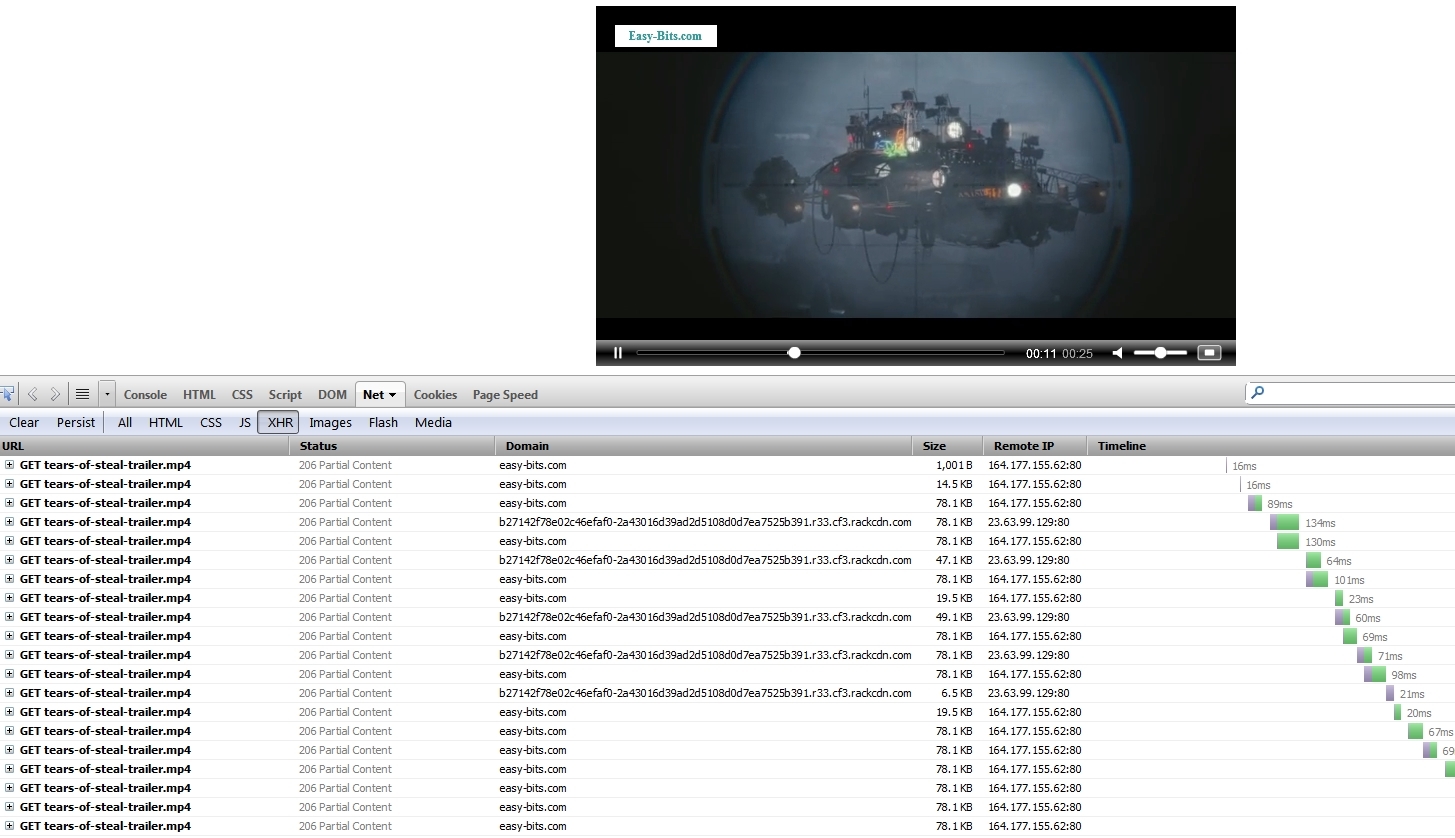
Task: Switch to the Console panel tab
Action: click(x=145, y=395)
